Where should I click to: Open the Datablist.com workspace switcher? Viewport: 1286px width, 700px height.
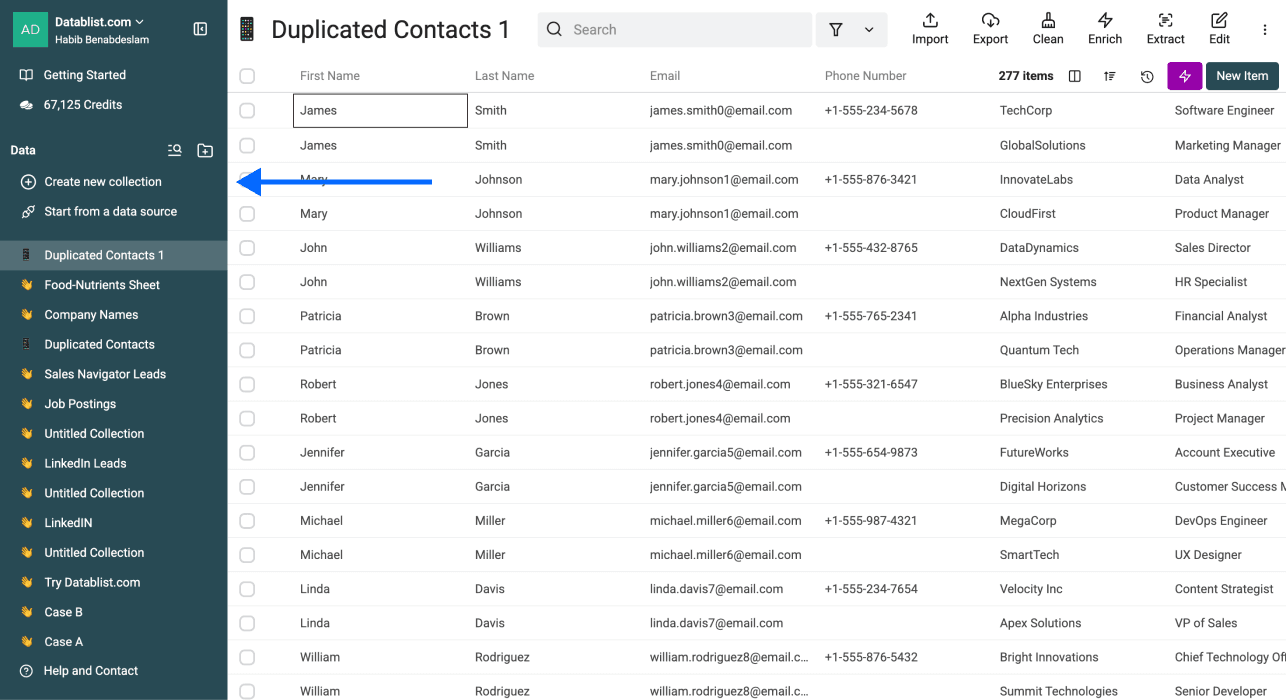click(95, 22)
